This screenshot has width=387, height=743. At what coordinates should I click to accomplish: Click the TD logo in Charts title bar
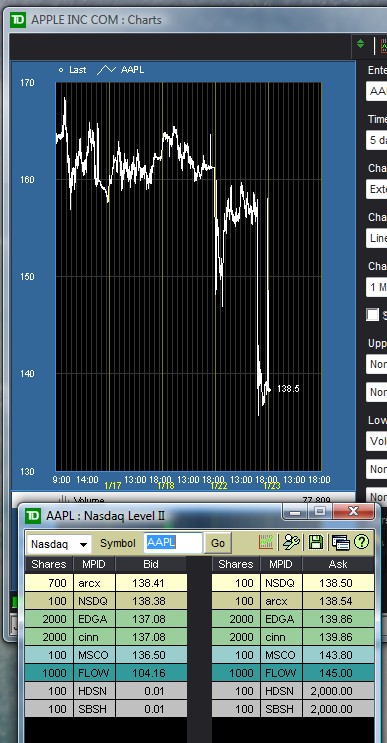coord(19,20)
